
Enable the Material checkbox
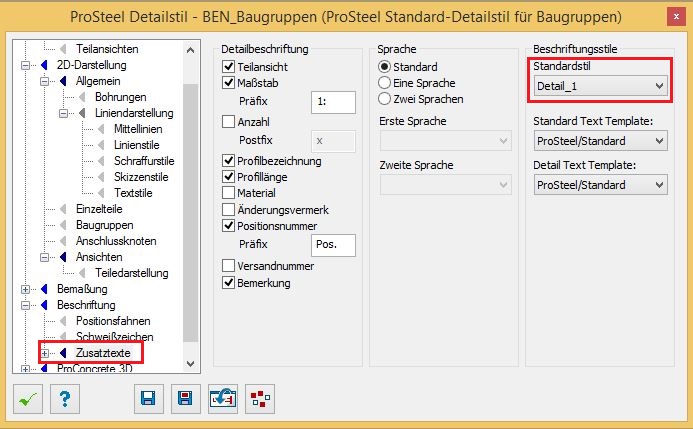tap(228, 193)
